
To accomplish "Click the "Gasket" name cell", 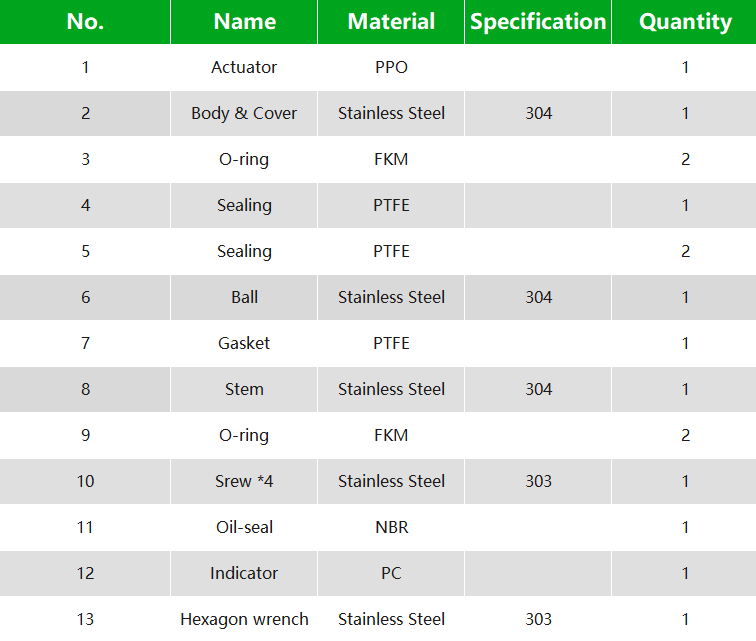I will [244, 344].
